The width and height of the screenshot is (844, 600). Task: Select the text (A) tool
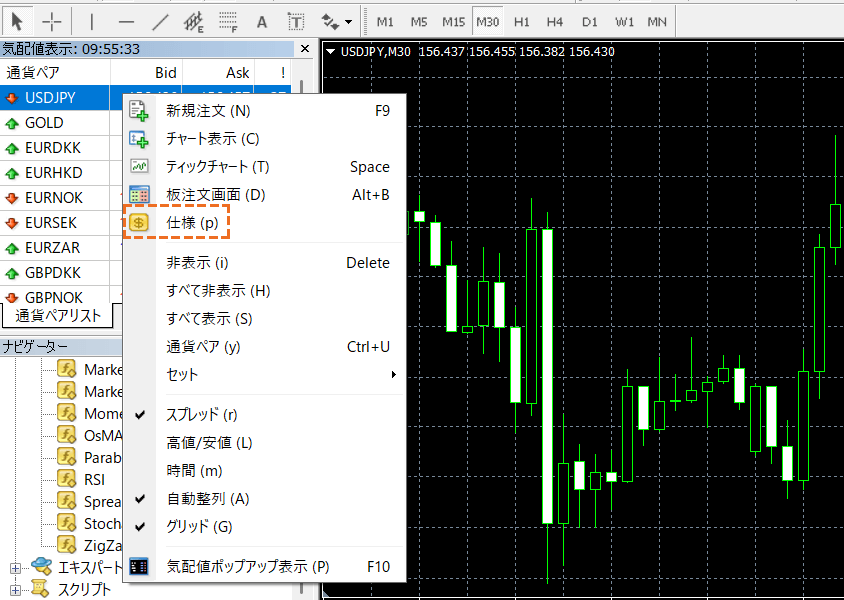point(262,21)
